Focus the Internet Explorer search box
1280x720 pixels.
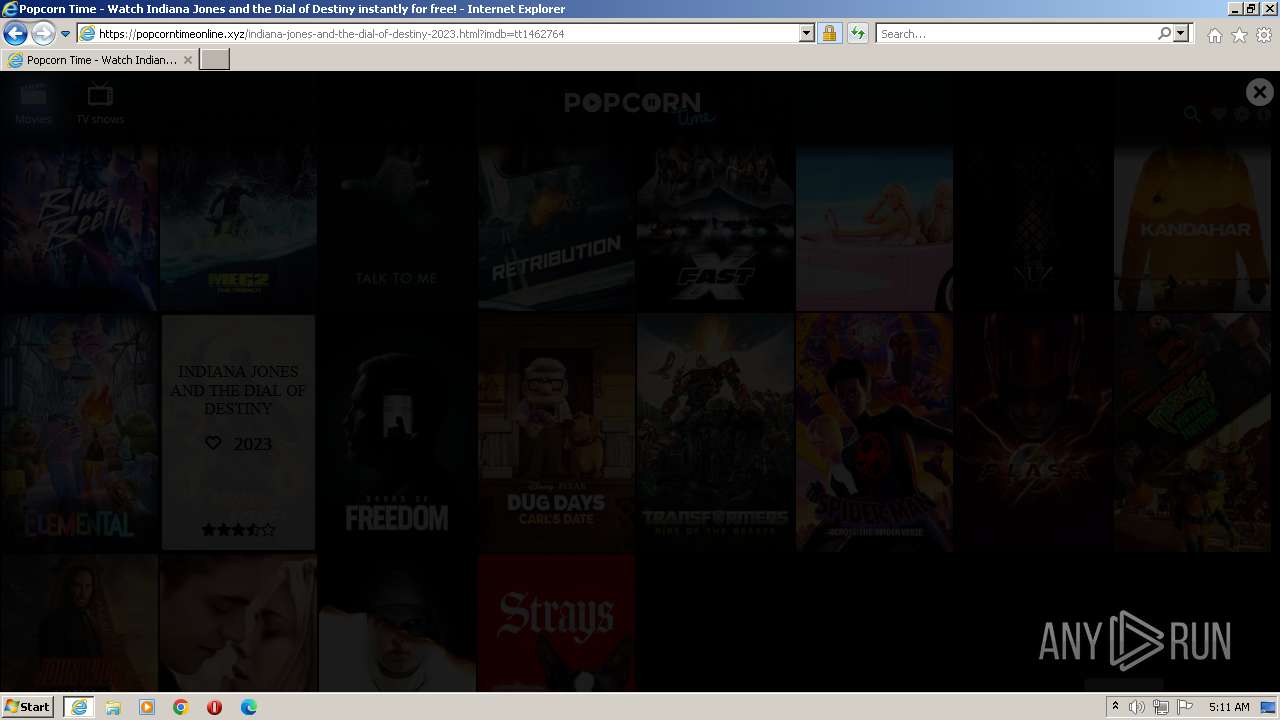[1016, 33]
